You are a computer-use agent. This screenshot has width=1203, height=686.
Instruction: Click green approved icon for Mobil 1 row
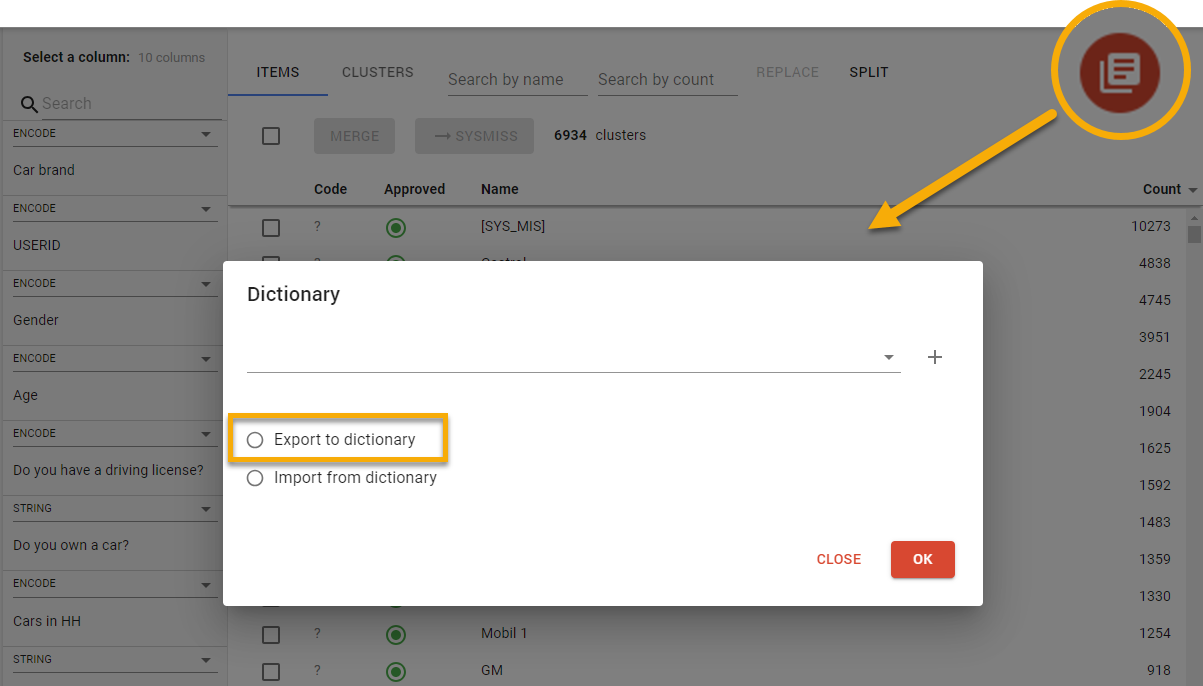pos(396,634)
